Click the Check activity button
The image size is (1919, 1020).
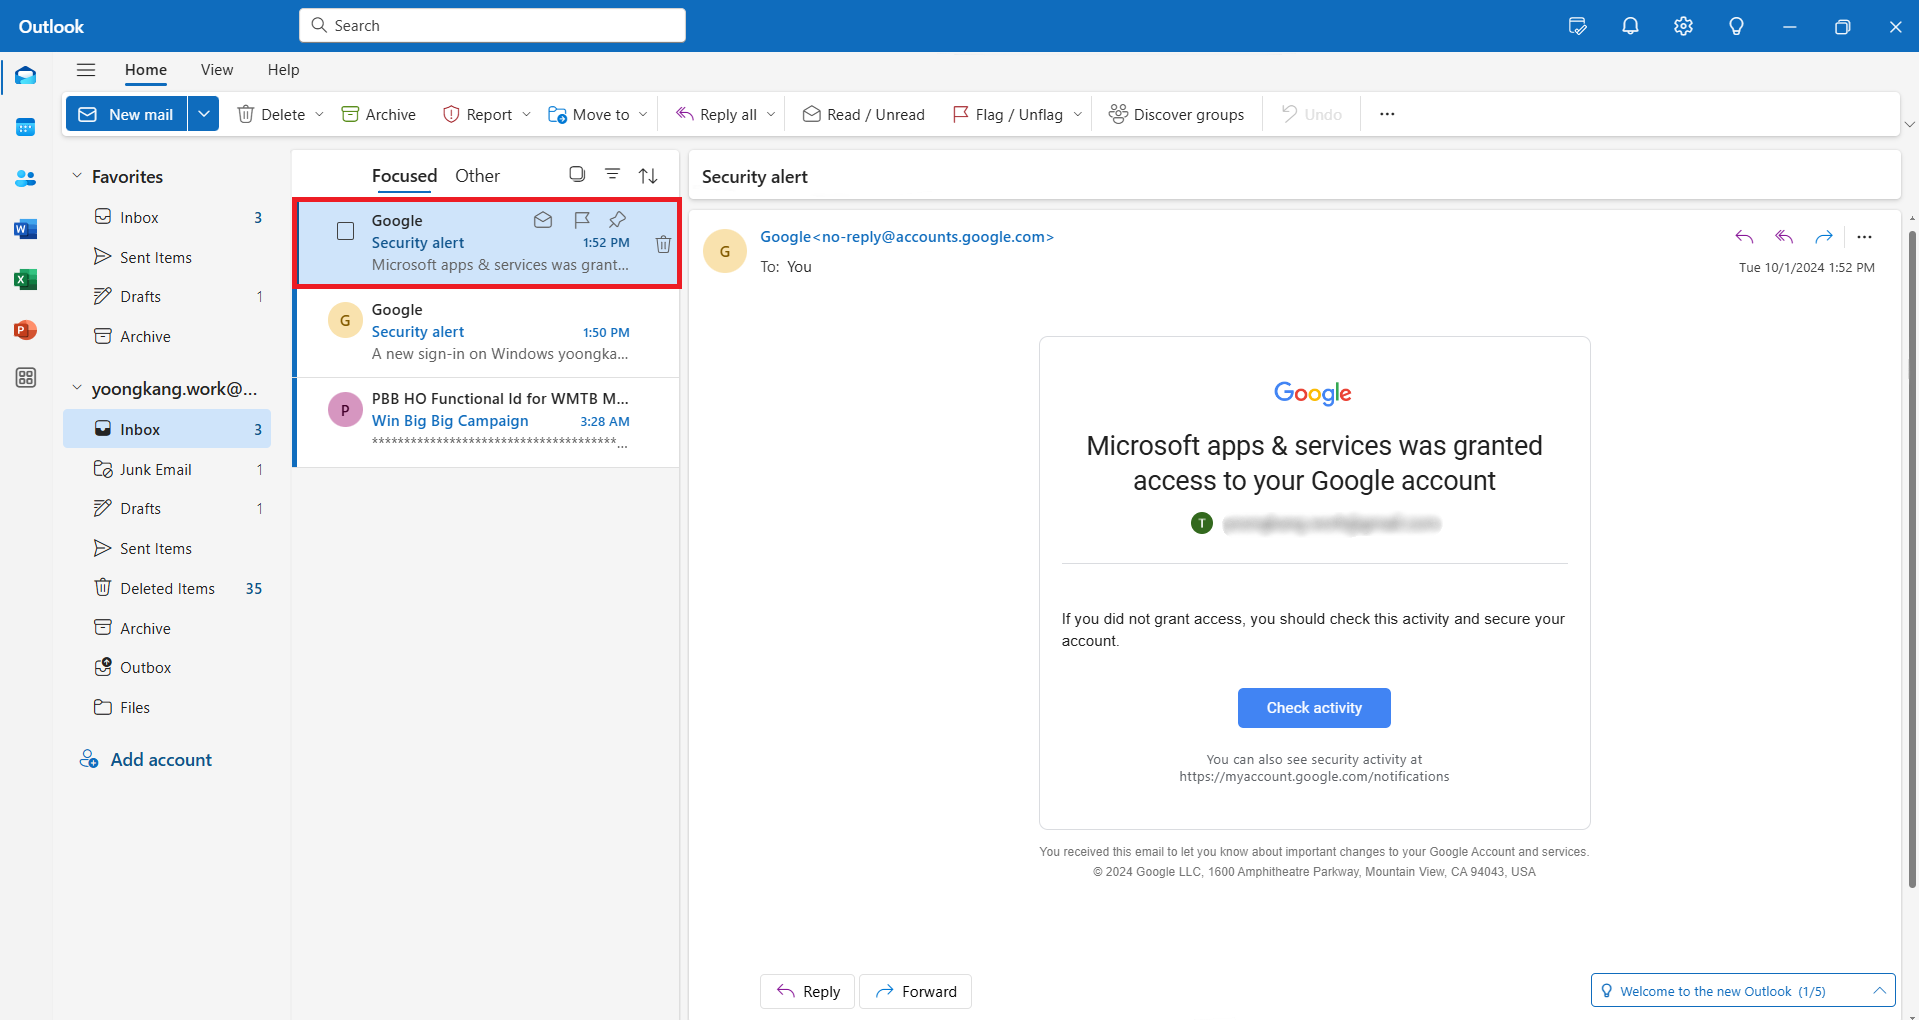tap(1314, 708)
